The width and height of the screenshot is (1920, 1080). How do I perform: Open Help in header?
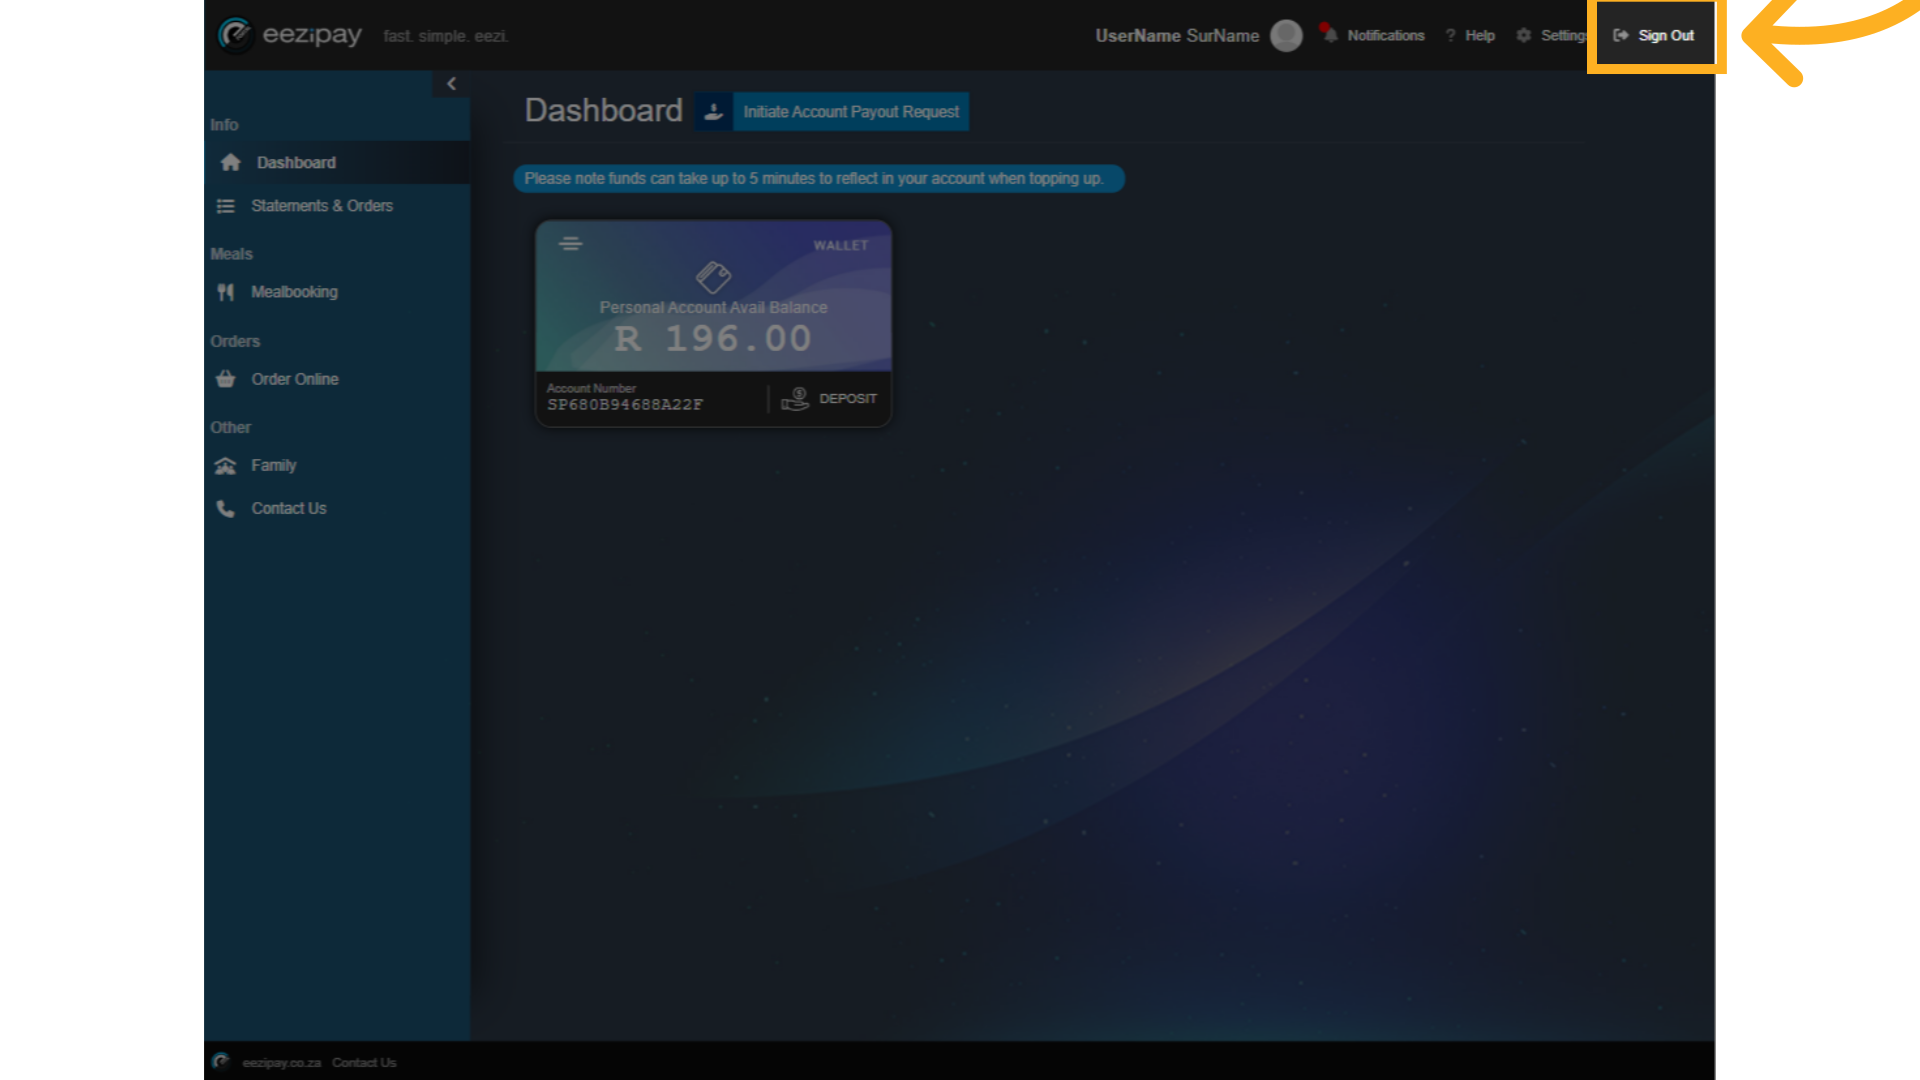click(1480, 36)
